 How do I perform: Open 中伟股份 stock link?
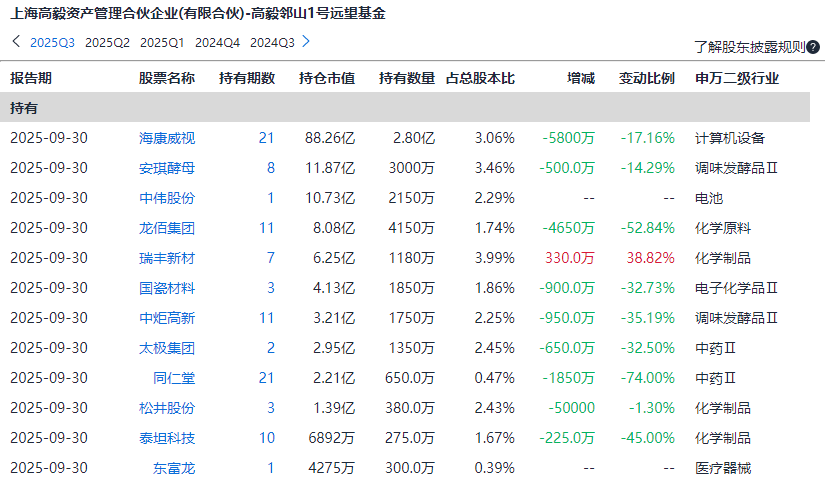[167, 198]
